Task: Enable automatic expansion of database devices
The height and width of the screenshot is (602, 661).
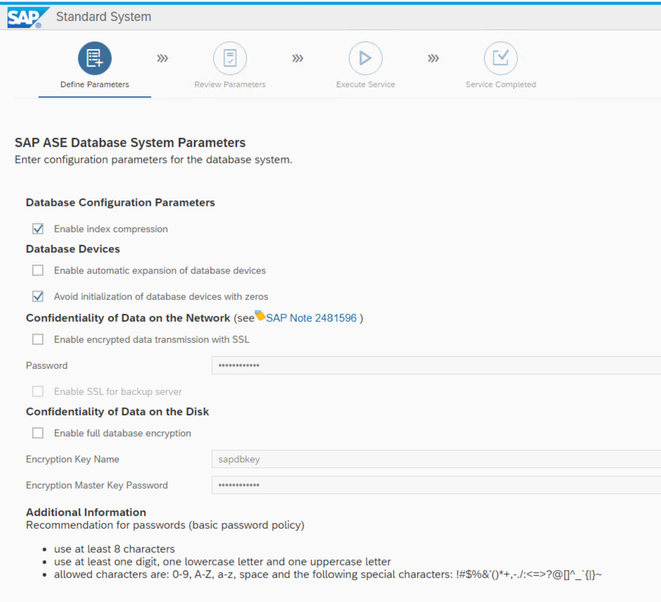Action: [x=38, y=270]
